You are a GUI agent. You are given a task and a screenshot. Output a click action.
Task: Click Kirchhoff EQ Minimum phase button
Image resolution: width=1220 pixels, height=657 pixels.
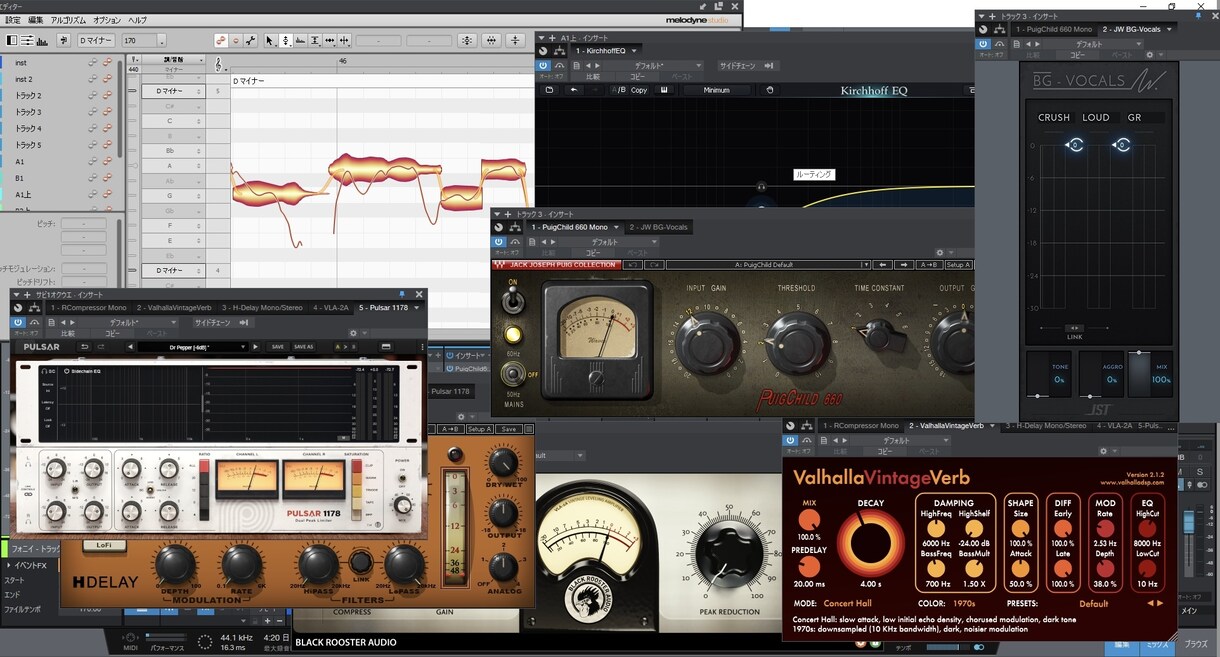(716, 90)
